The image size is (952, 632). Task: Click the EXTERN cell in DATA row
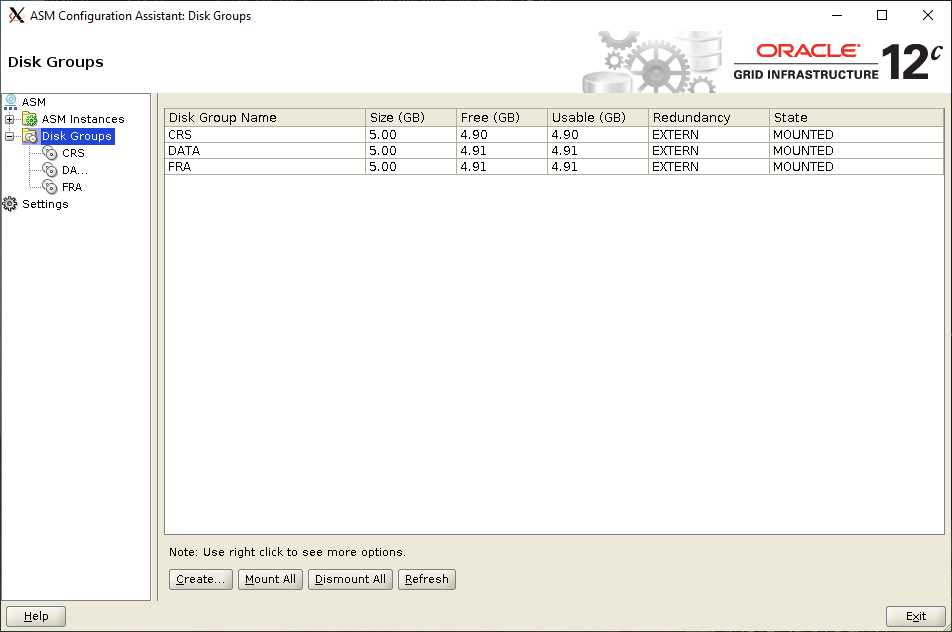coord(709,151)
